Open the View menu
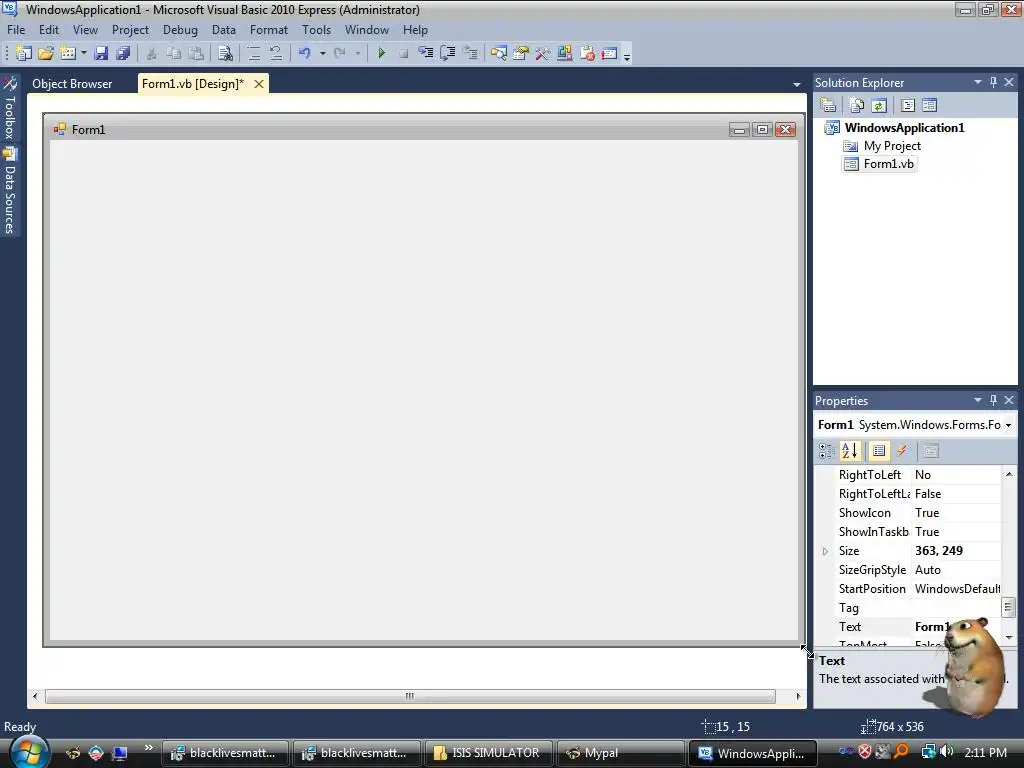This screenshot has width=1024, height=768. click(x=86, y=30)
